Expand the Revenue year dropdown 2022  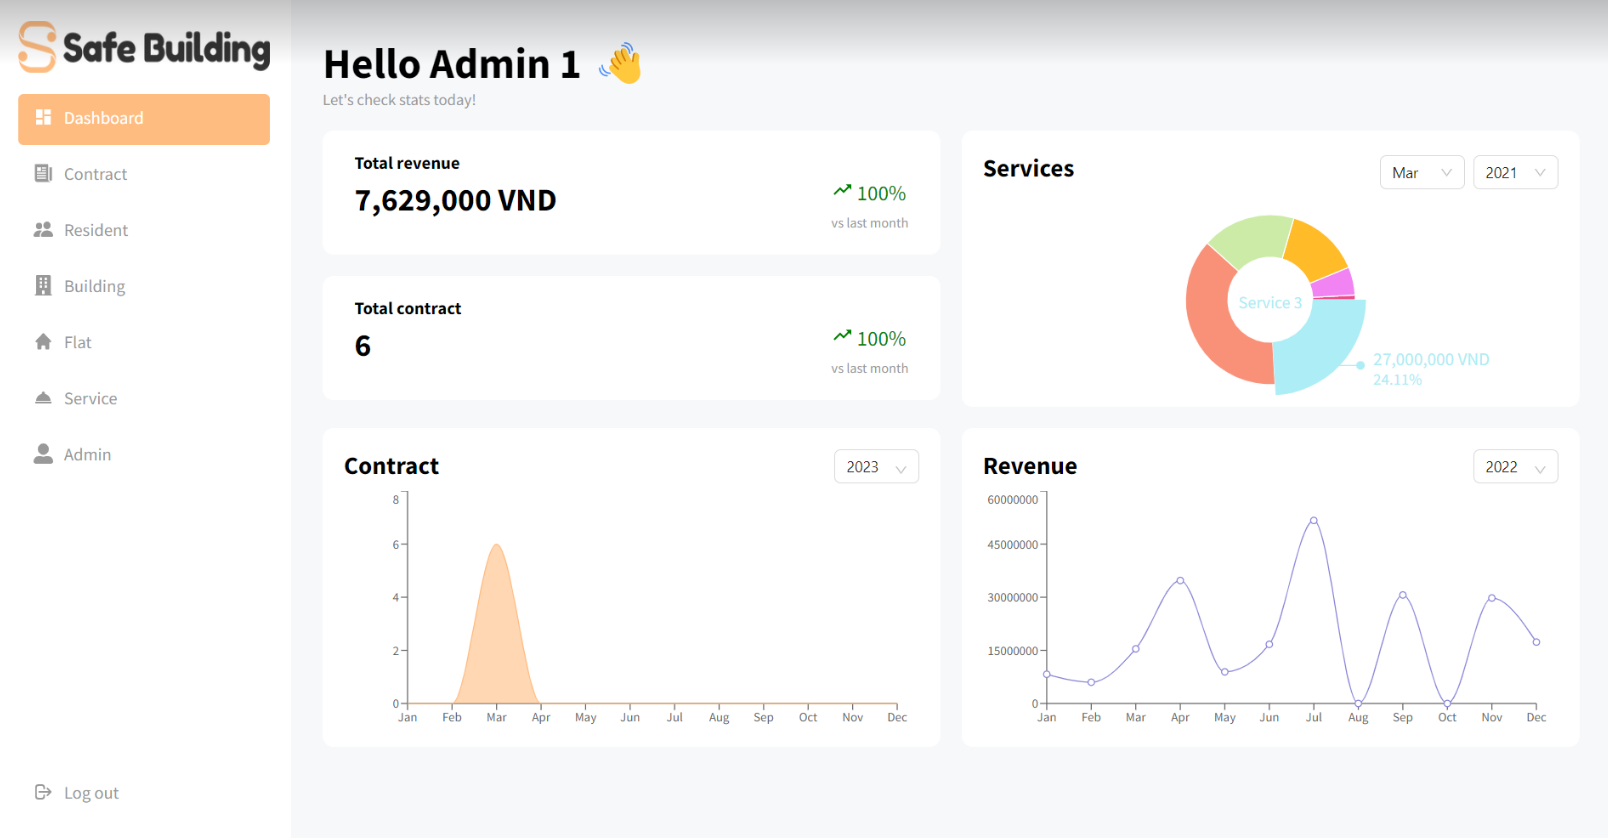[1515, 466]
